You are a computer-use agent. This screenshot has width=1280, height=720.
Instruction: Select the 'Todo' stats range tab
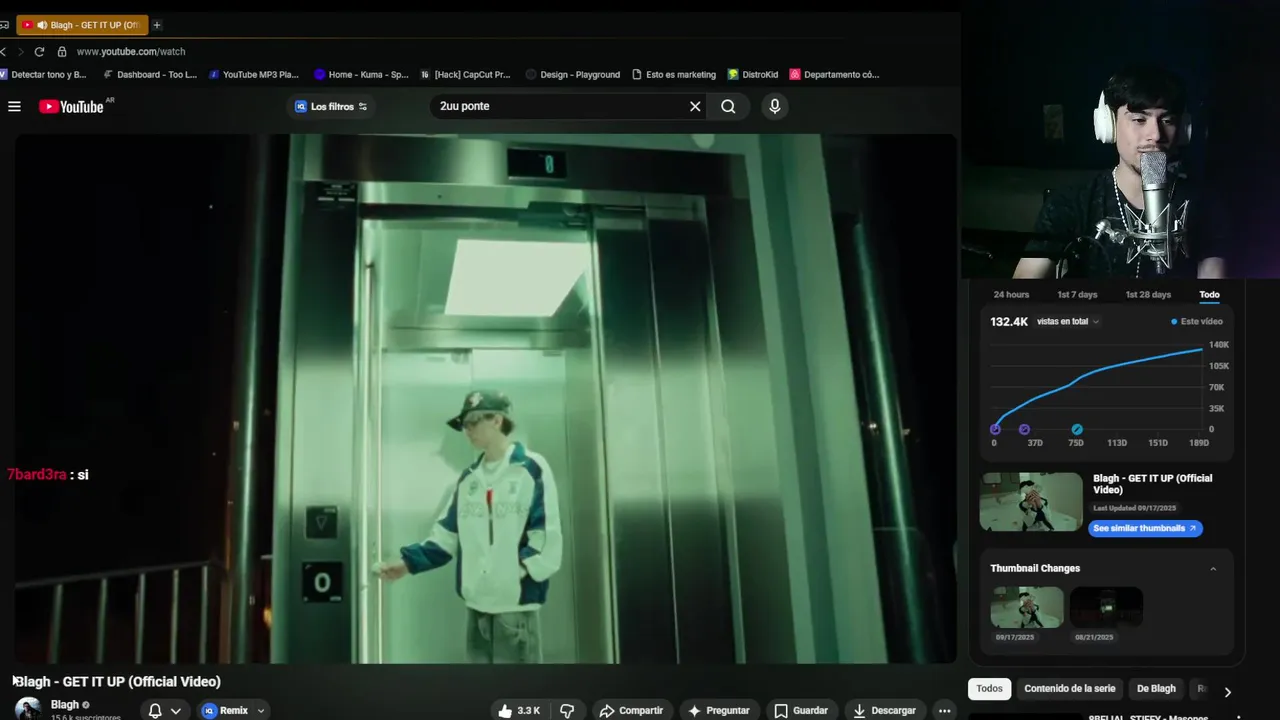1209,295
